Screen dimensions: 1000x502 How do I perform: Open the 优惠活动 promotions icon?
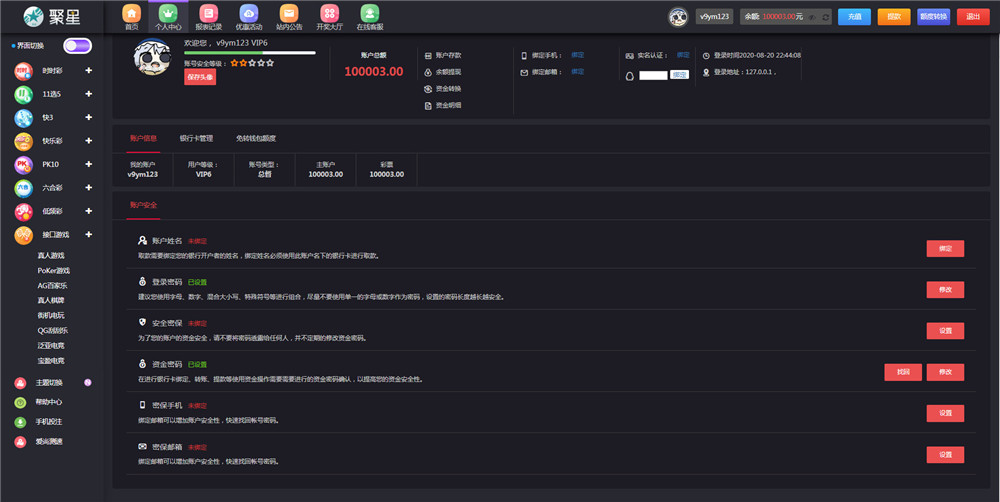click(249, 14)
